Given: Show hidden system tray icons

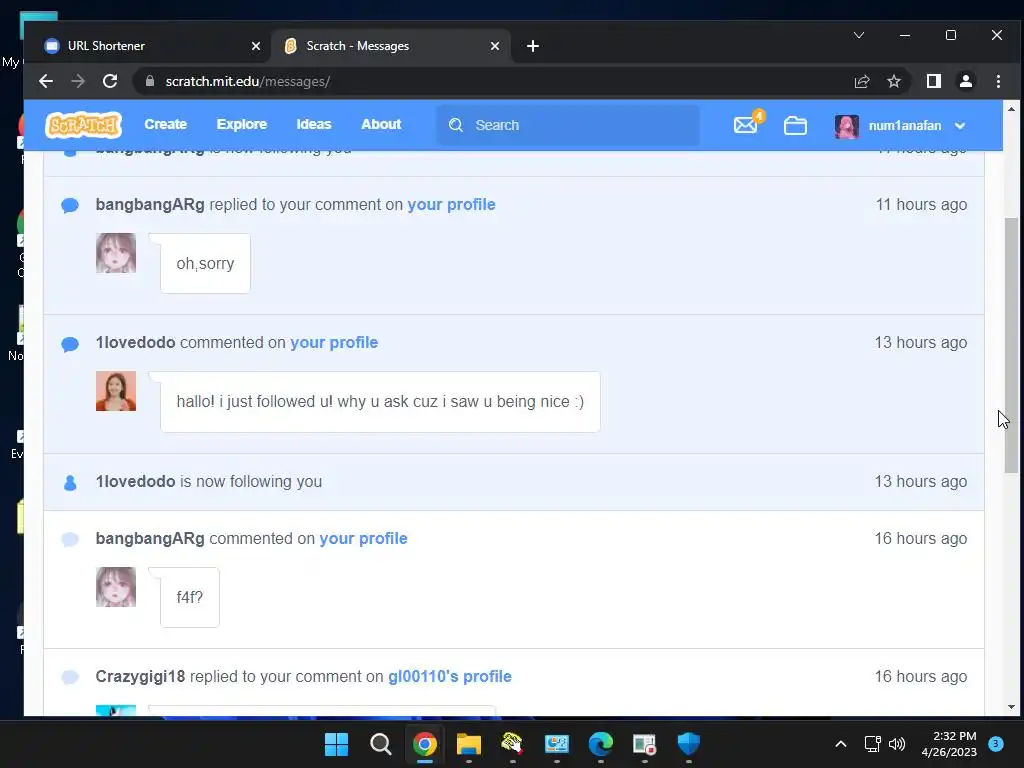Looking at the screenshot, I should pyautogui.click(x=840, y=744).
